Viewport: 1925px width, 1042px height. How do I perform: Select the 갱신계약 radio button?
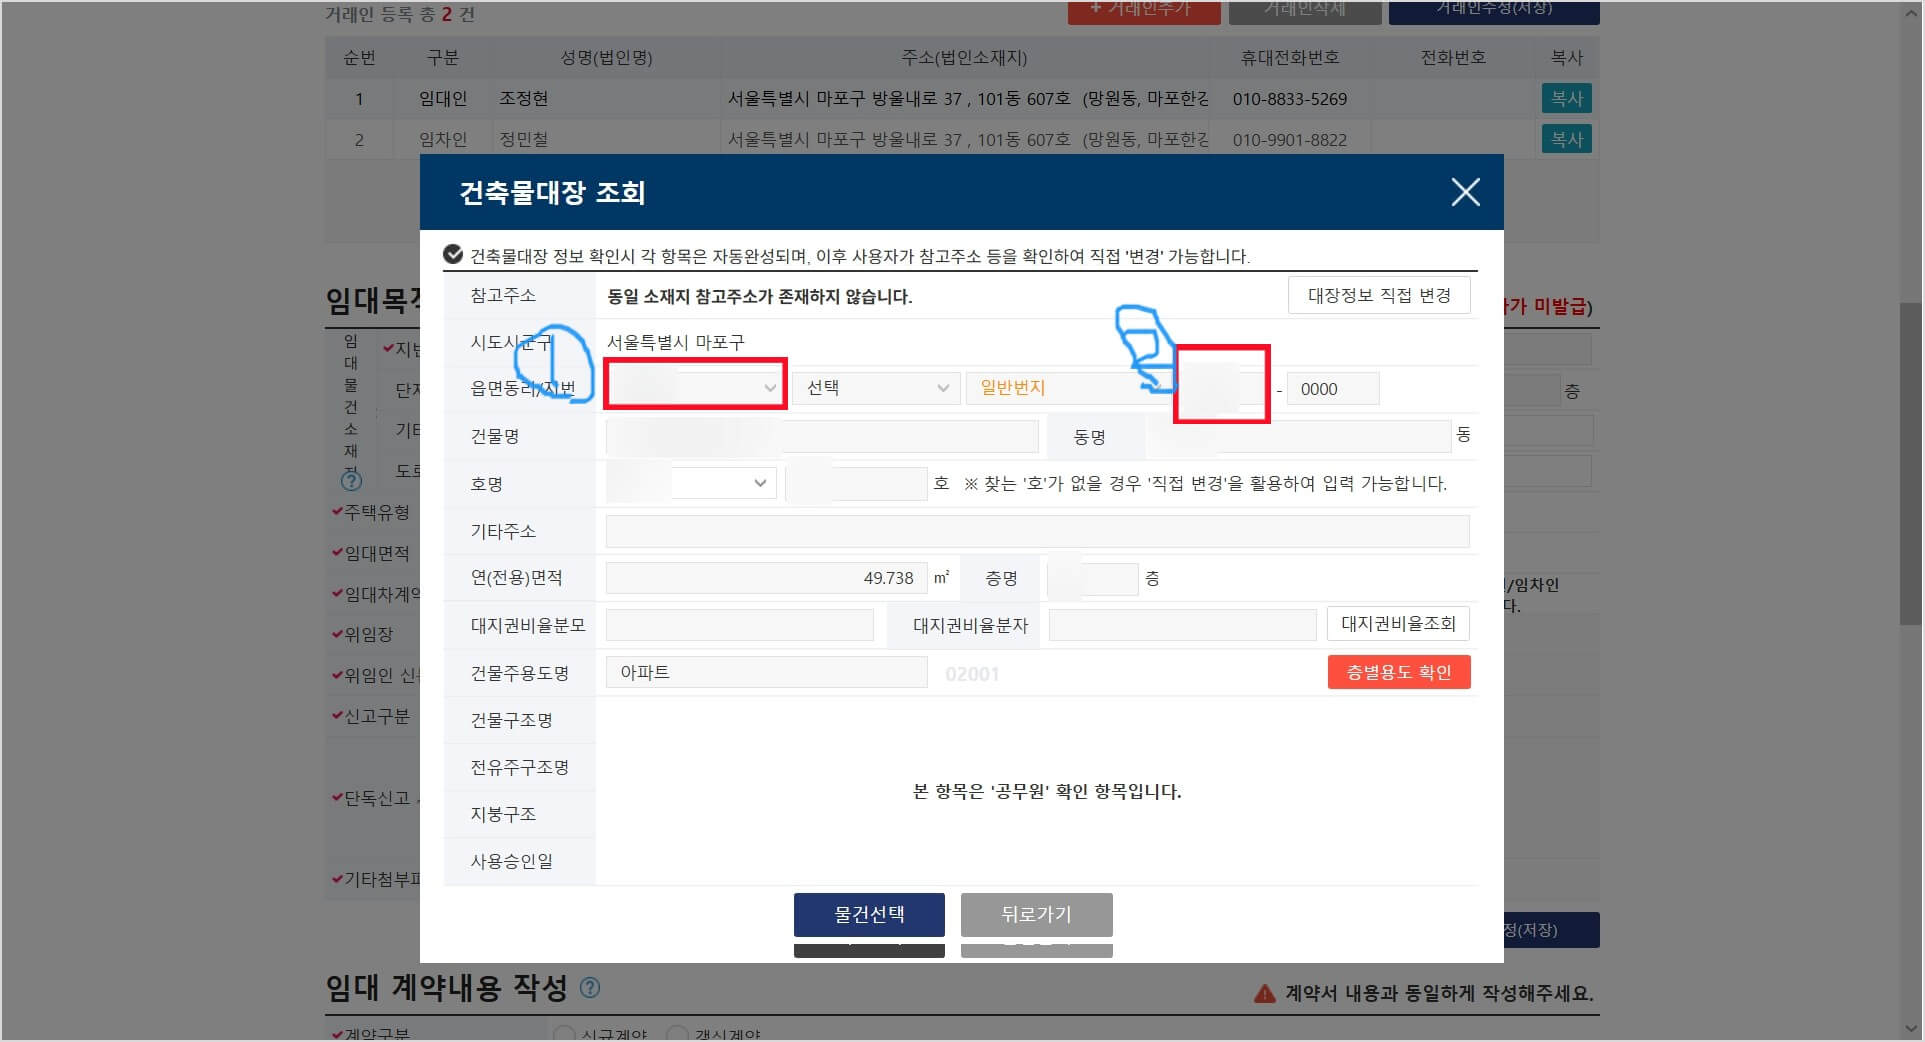[677, 1034]
